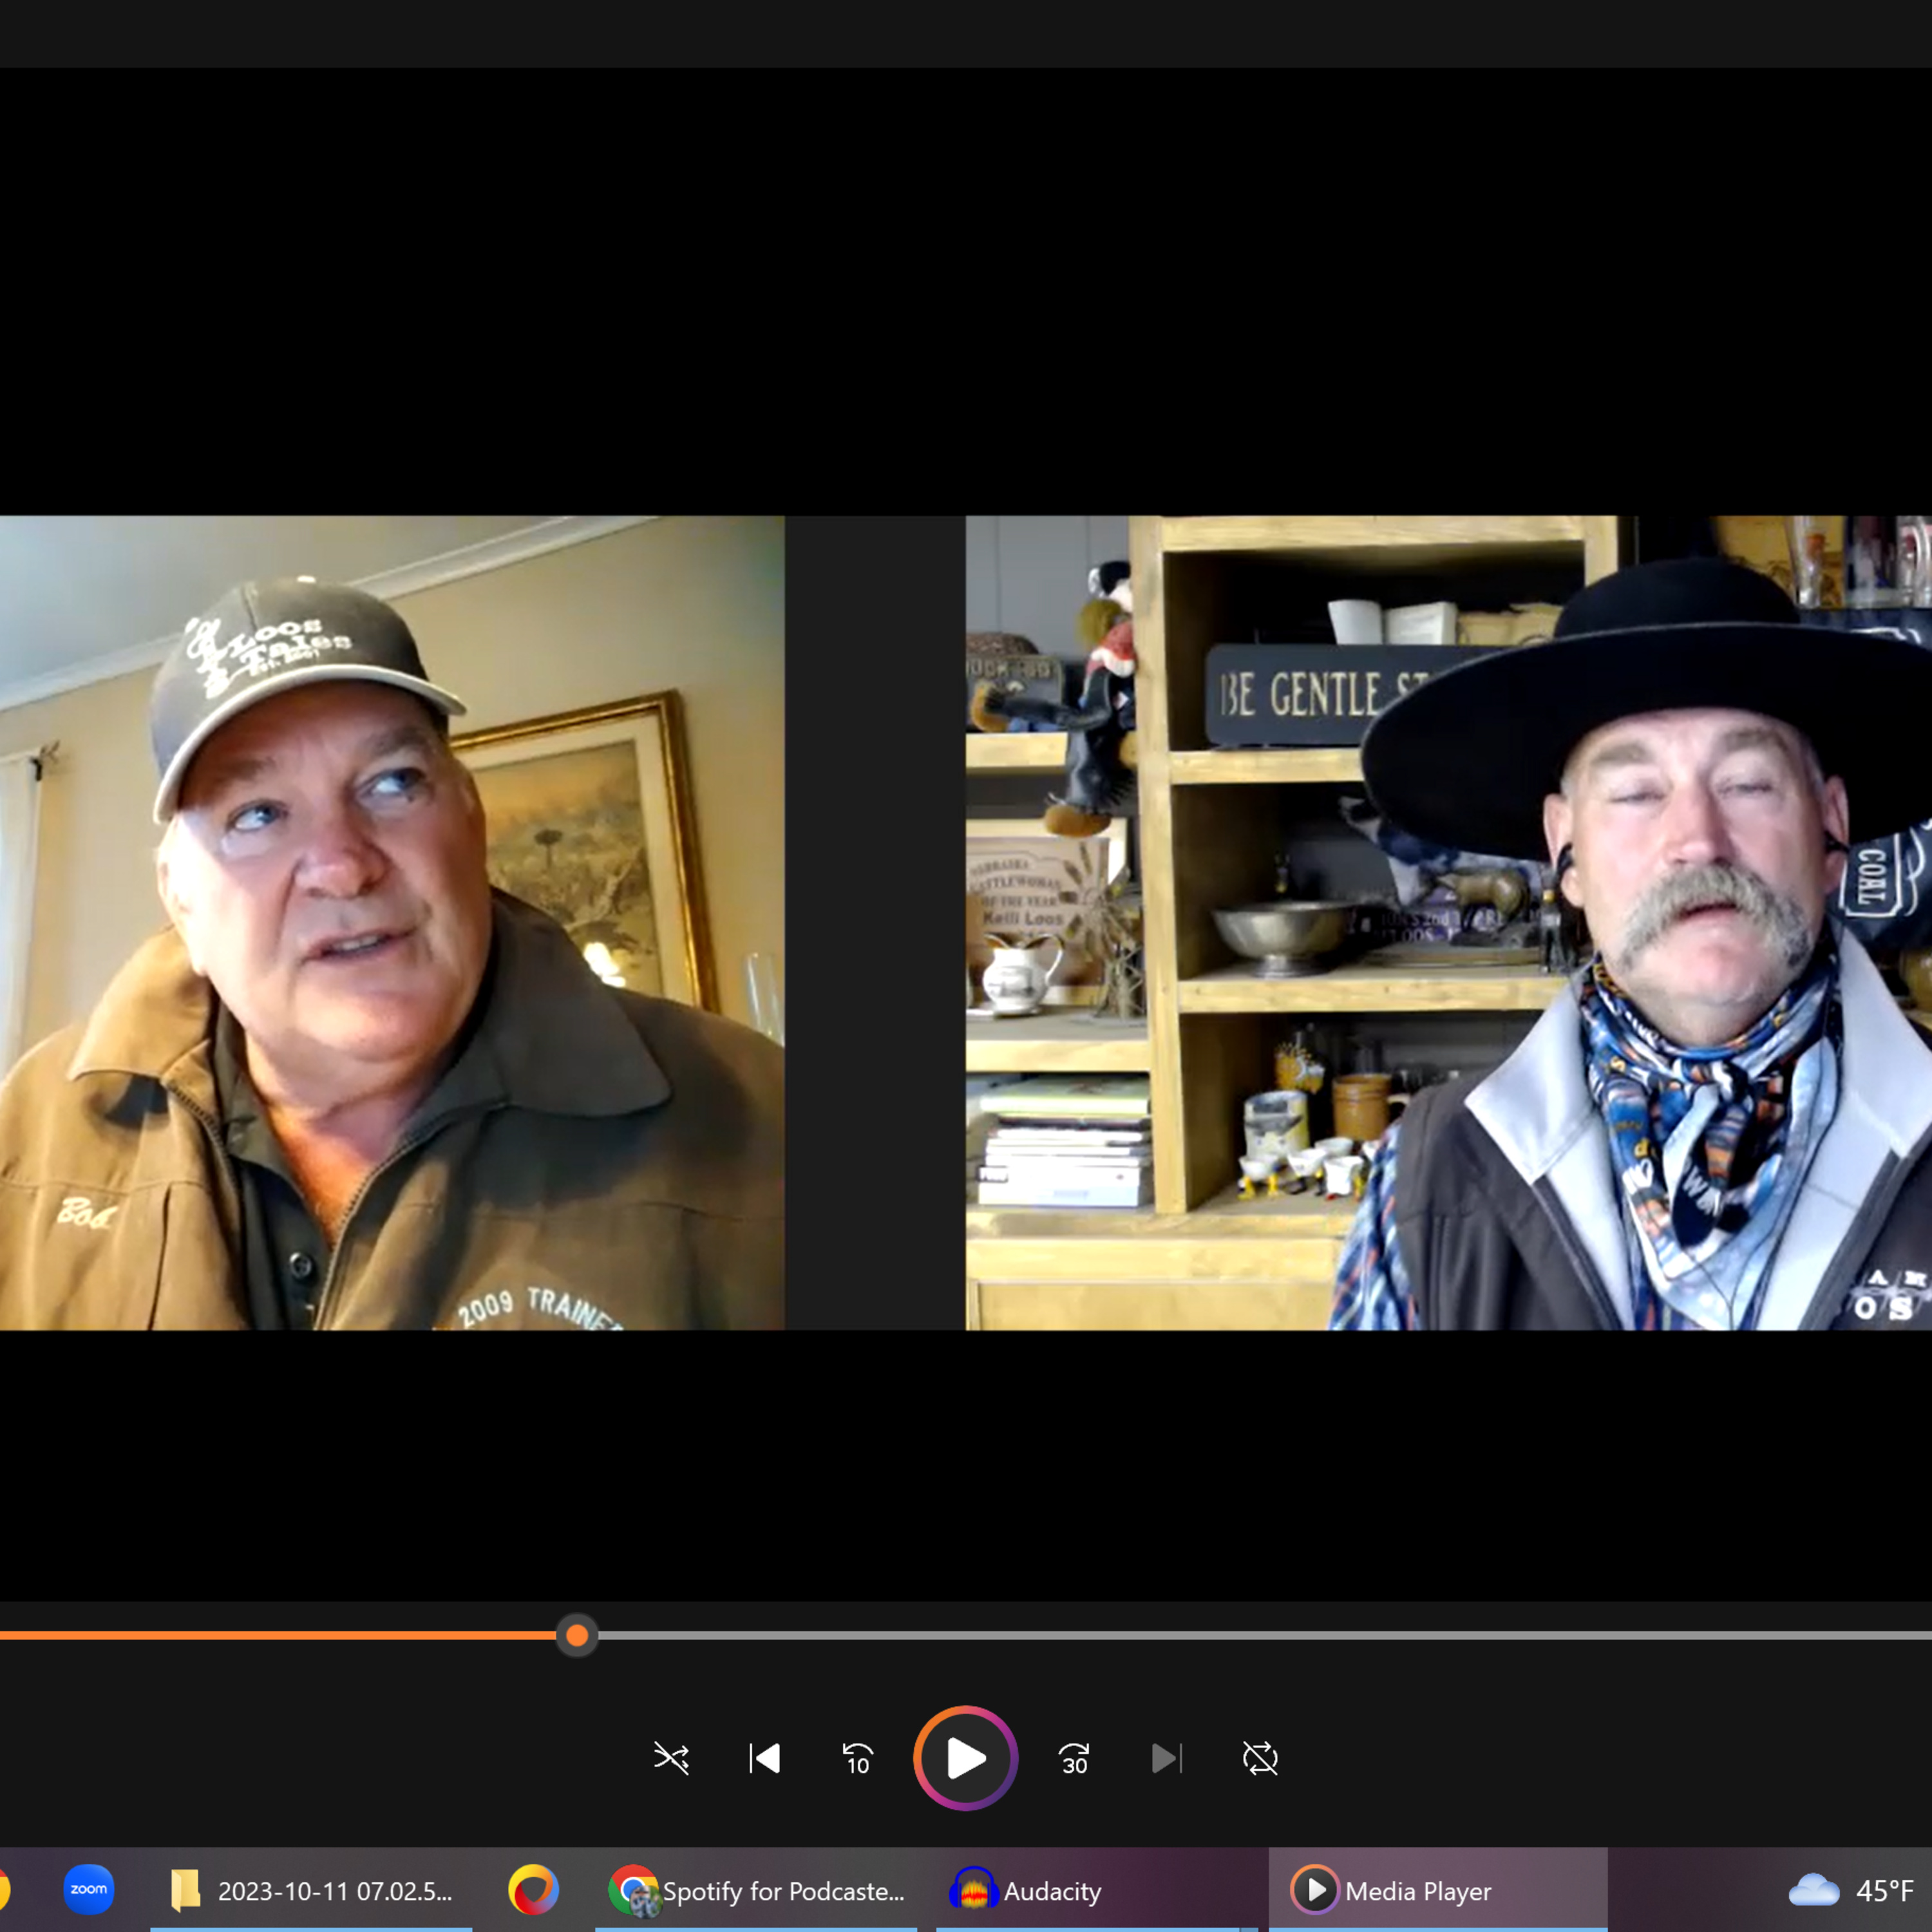Screen dimensions: 1932x1932
Task: Click the right video feed with black hat
Action: 1448,922
